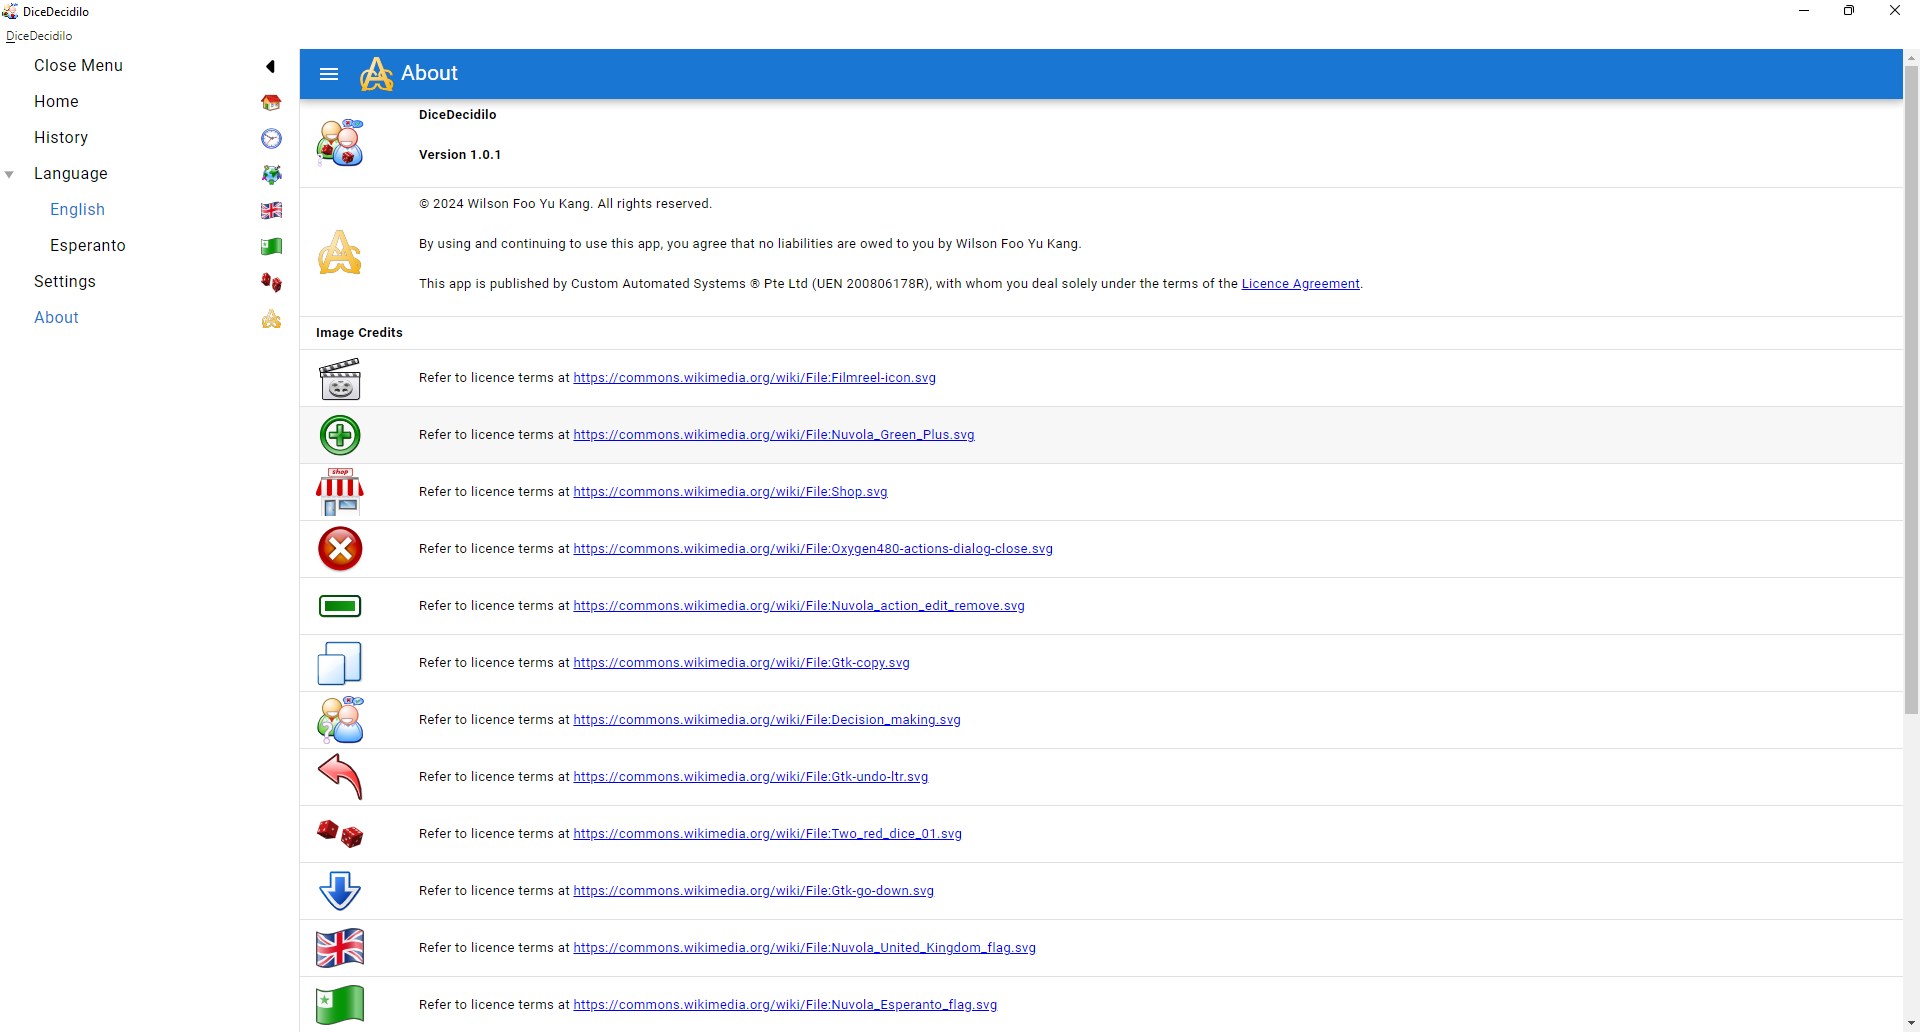Click the DiceDecidilo title bar app icon
Image resolution: width=1920 pixels, height=1032 pixels.
(10, 12)
